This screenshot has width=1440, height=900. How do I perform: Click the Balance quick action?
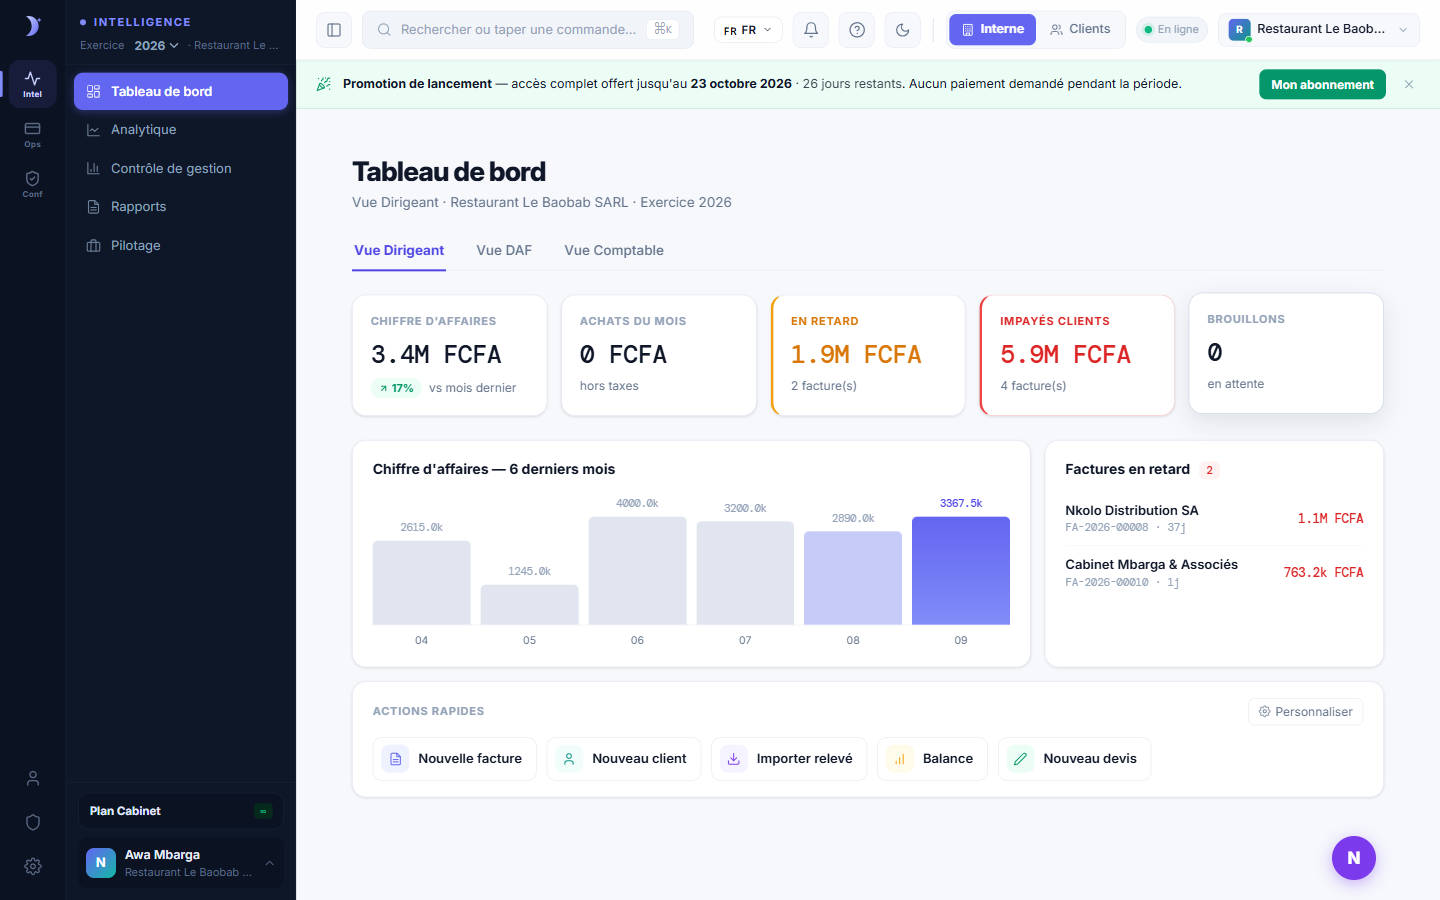click(932, 759)
